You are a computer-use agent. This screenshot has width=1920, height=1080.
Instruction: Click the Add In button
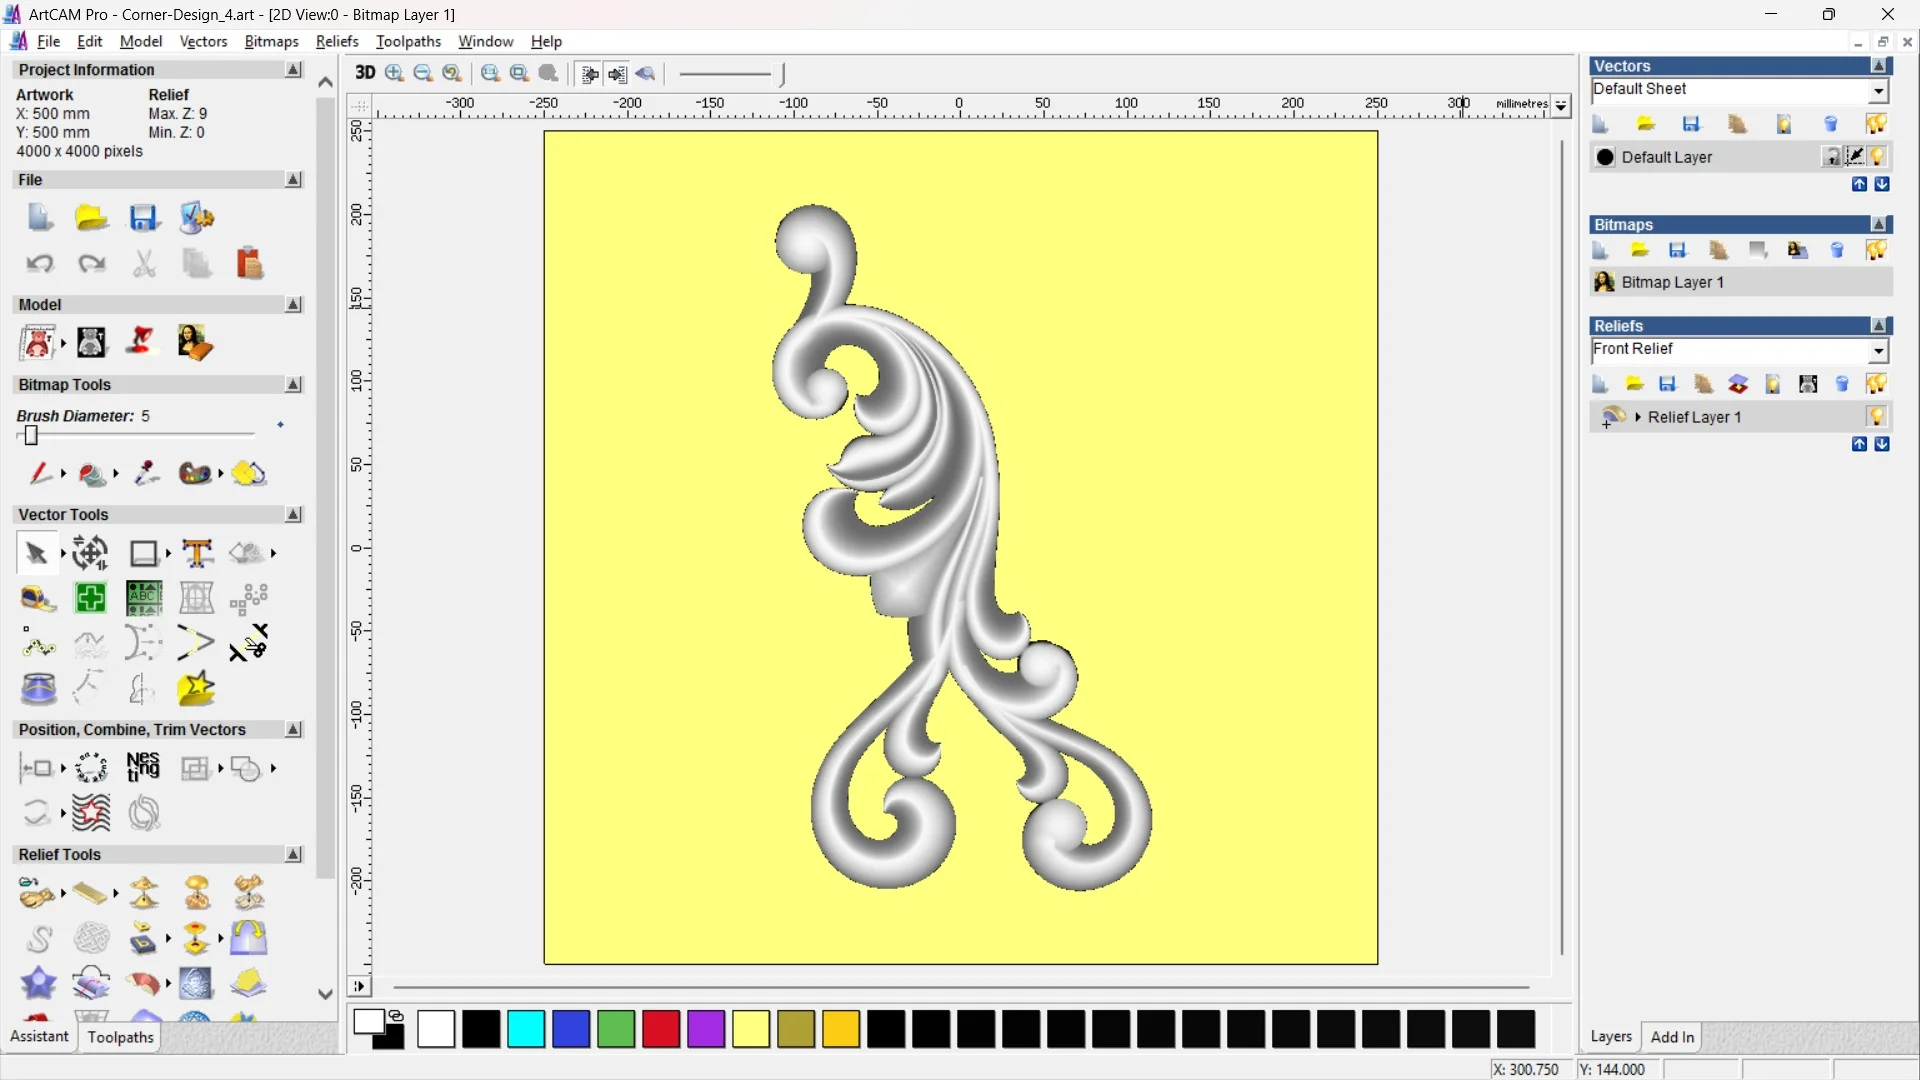coord(1672,1037)
